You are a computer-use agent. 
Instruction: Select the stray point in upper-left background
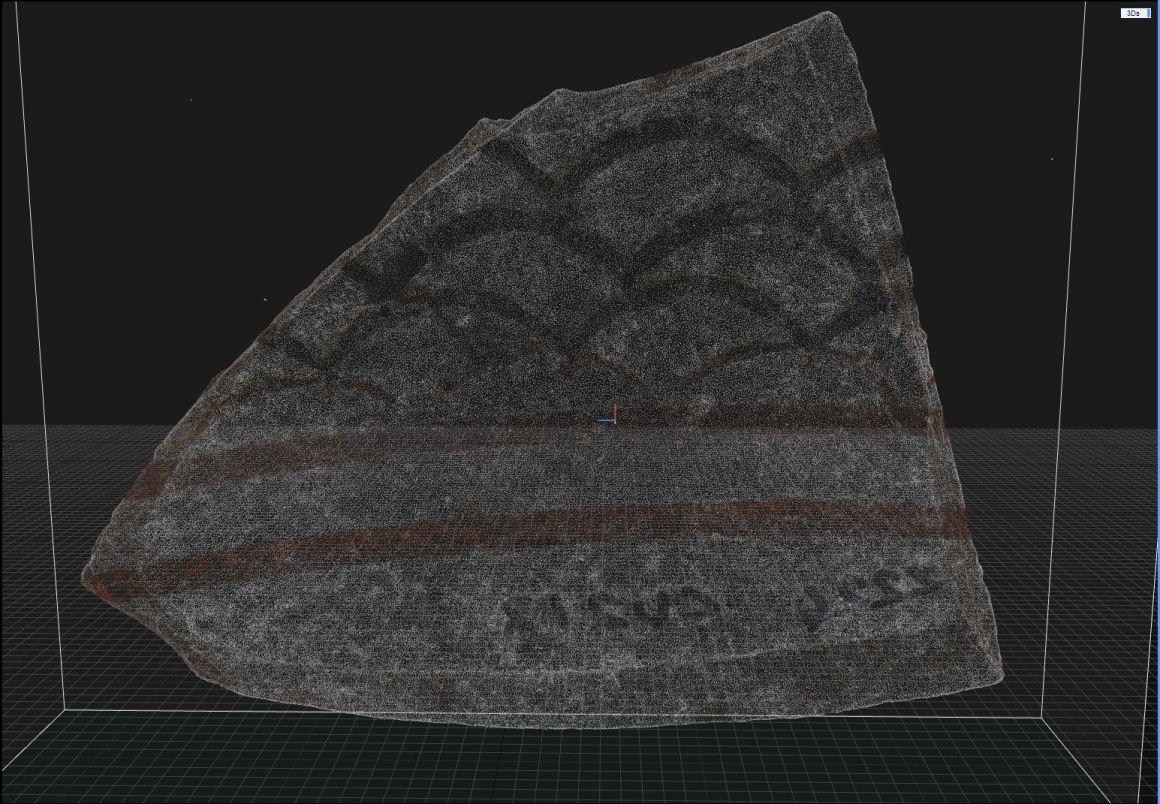pyautogui.click(x=190, y=99)
